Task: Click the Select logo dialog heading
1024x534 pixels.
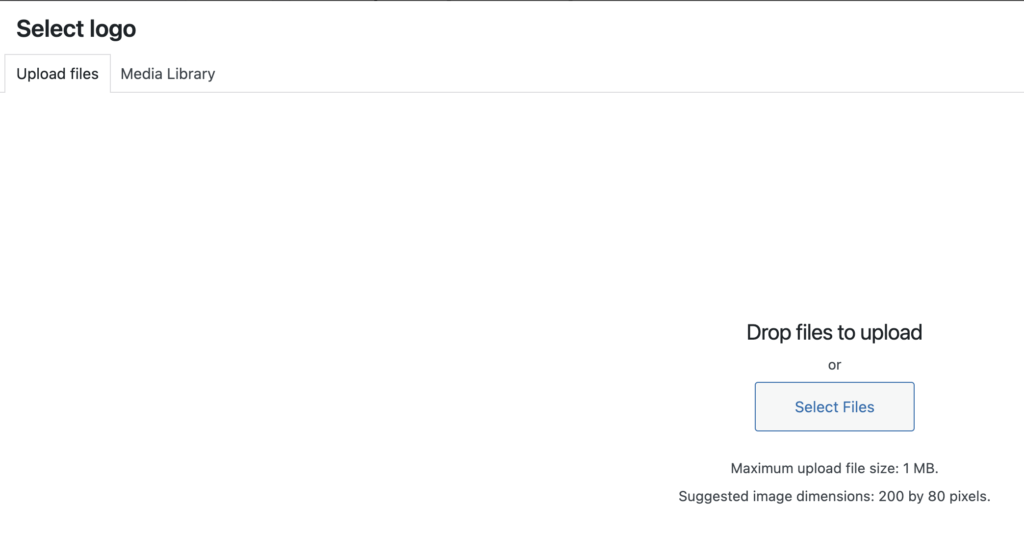Action: point(76,29)
